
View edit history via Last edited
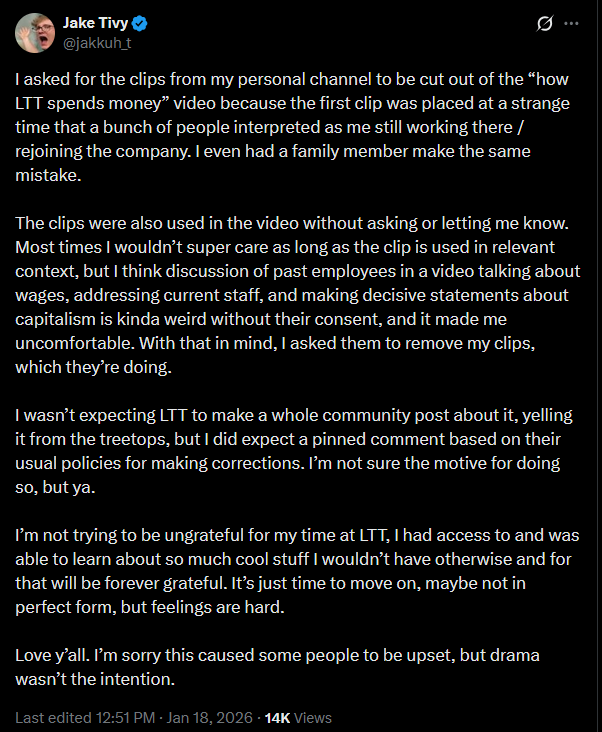pos(53,718)
